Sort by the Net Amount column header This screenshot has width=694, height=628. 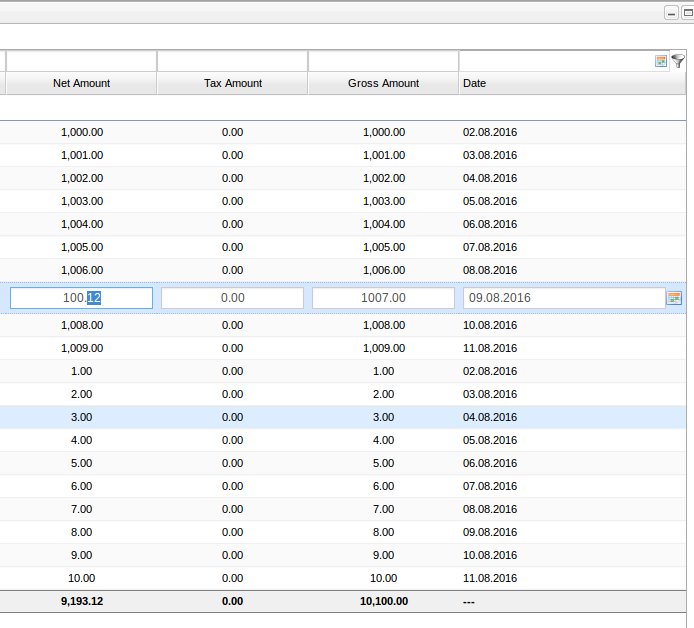pos(81,83)
